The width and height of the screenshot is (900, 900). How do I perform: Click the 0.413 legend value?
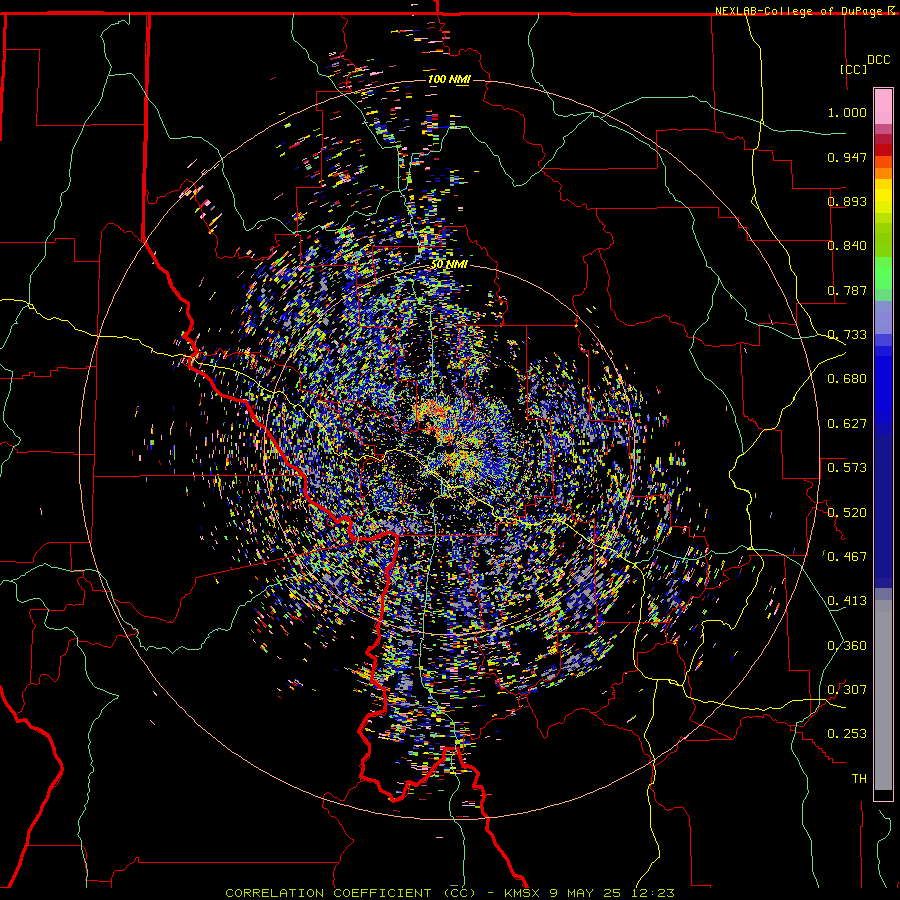point(847,601)
